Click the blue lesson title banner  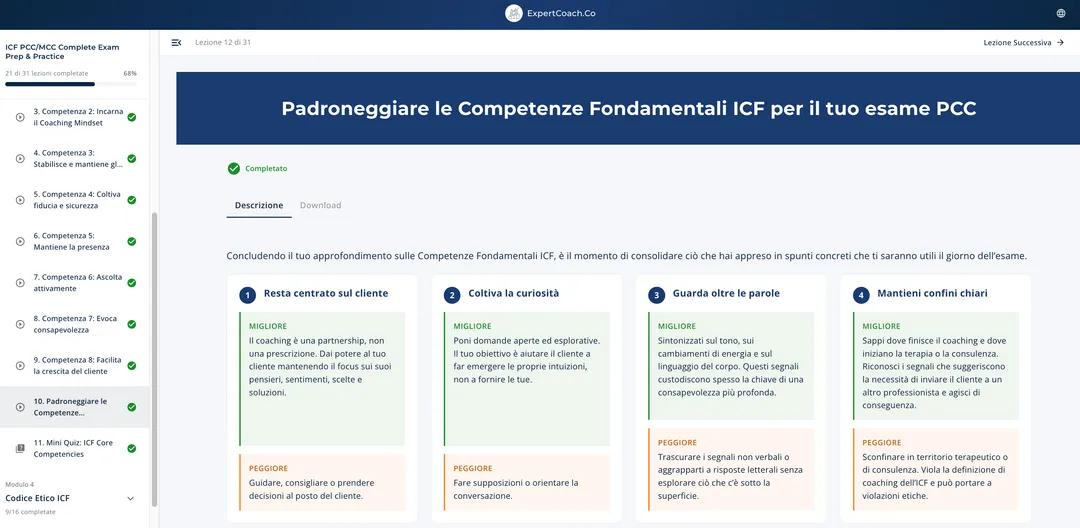pos(628,109)
